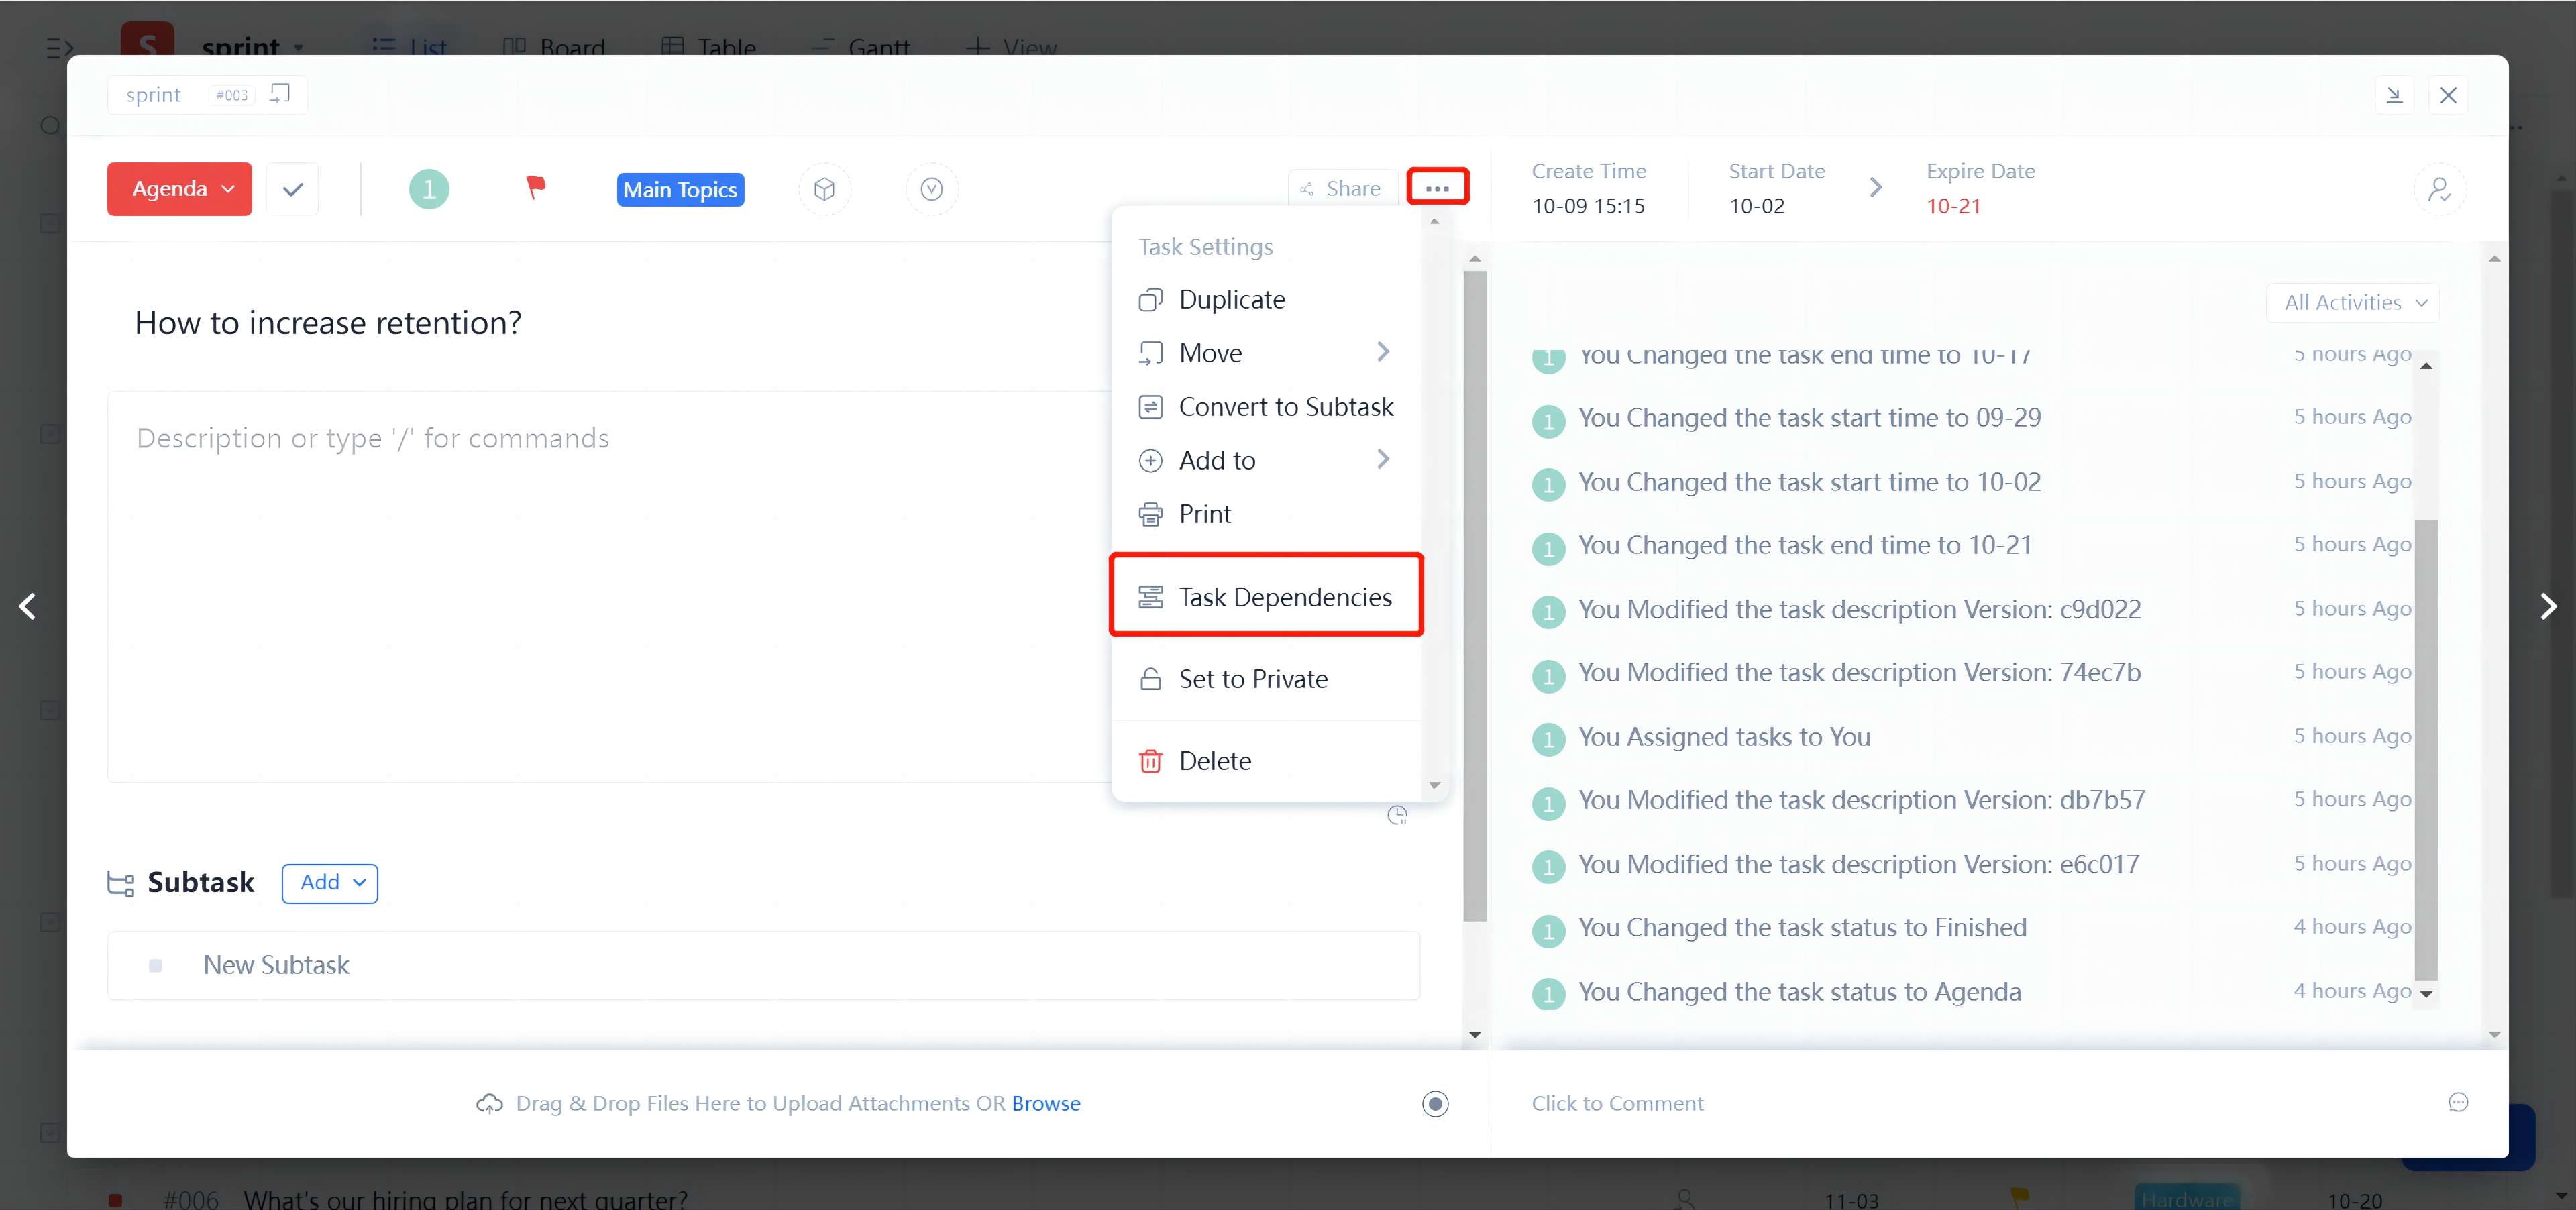Click the Main Topics blue tag
This screenshot has height=1210, width=2576.
[680, 189]
